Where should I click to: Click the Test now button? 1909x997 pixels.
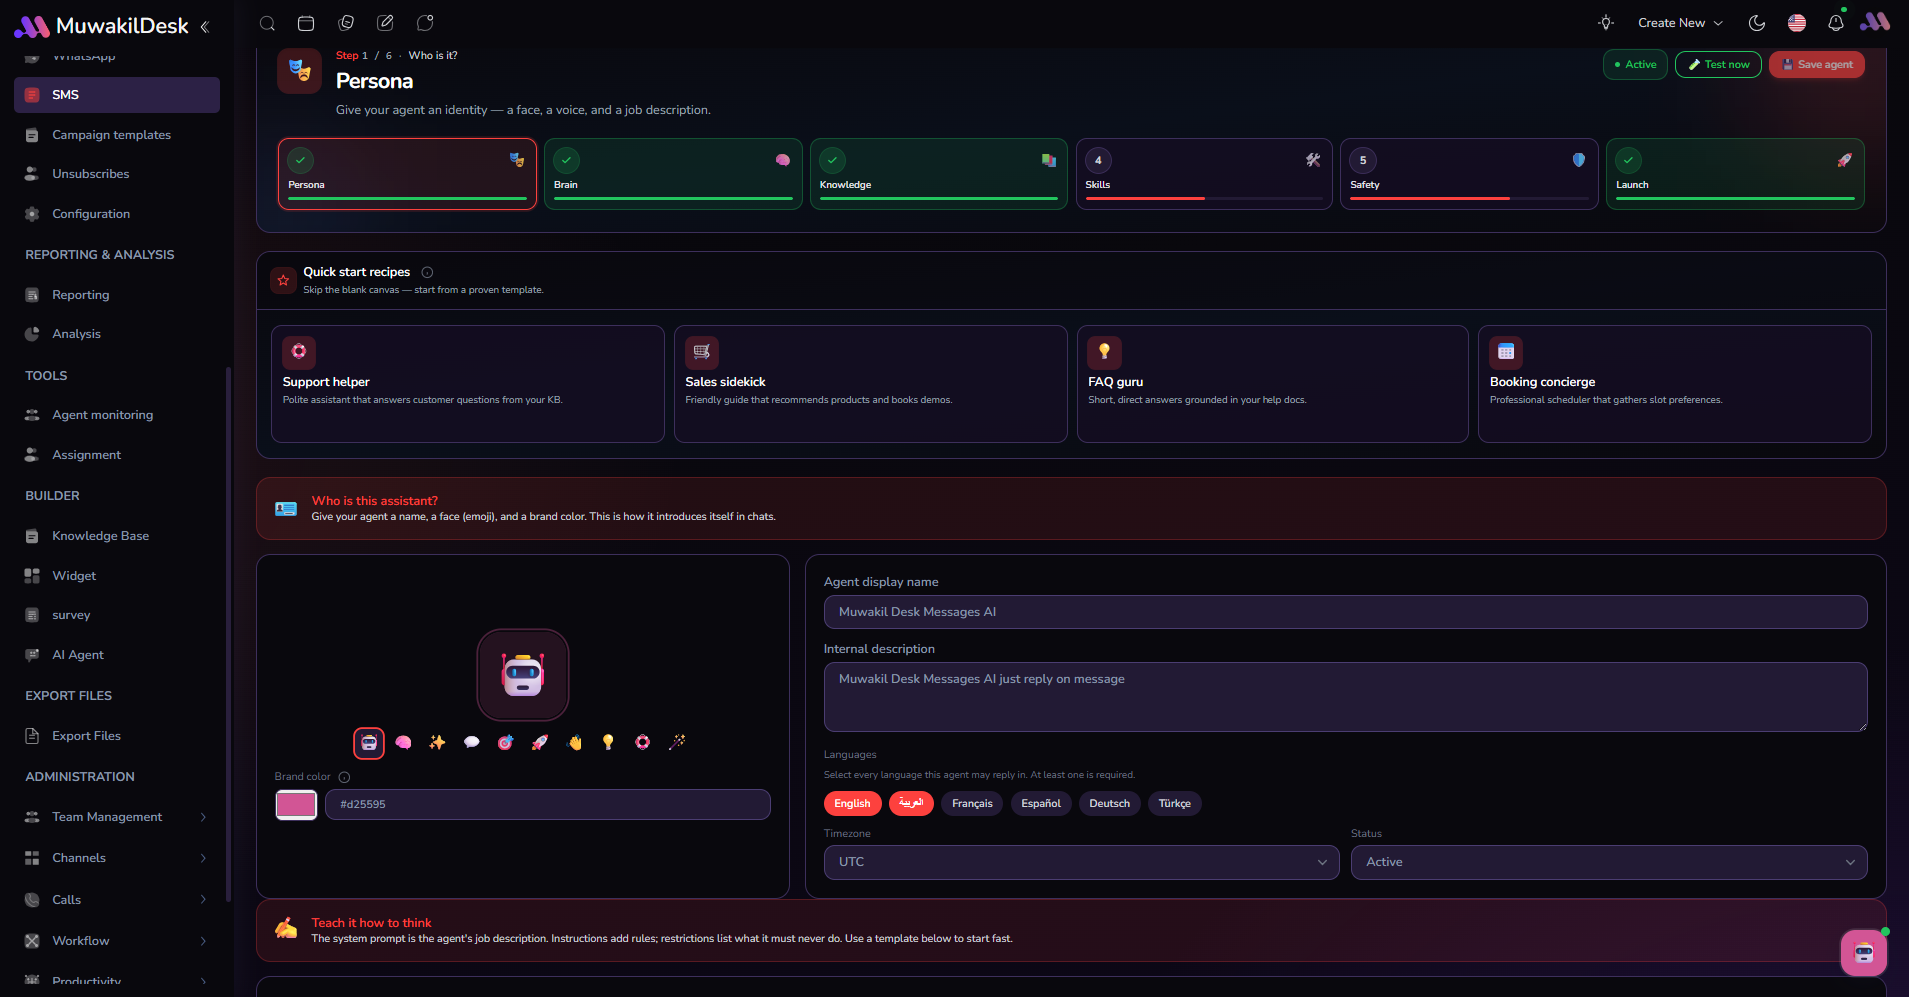coord(1718,64)
